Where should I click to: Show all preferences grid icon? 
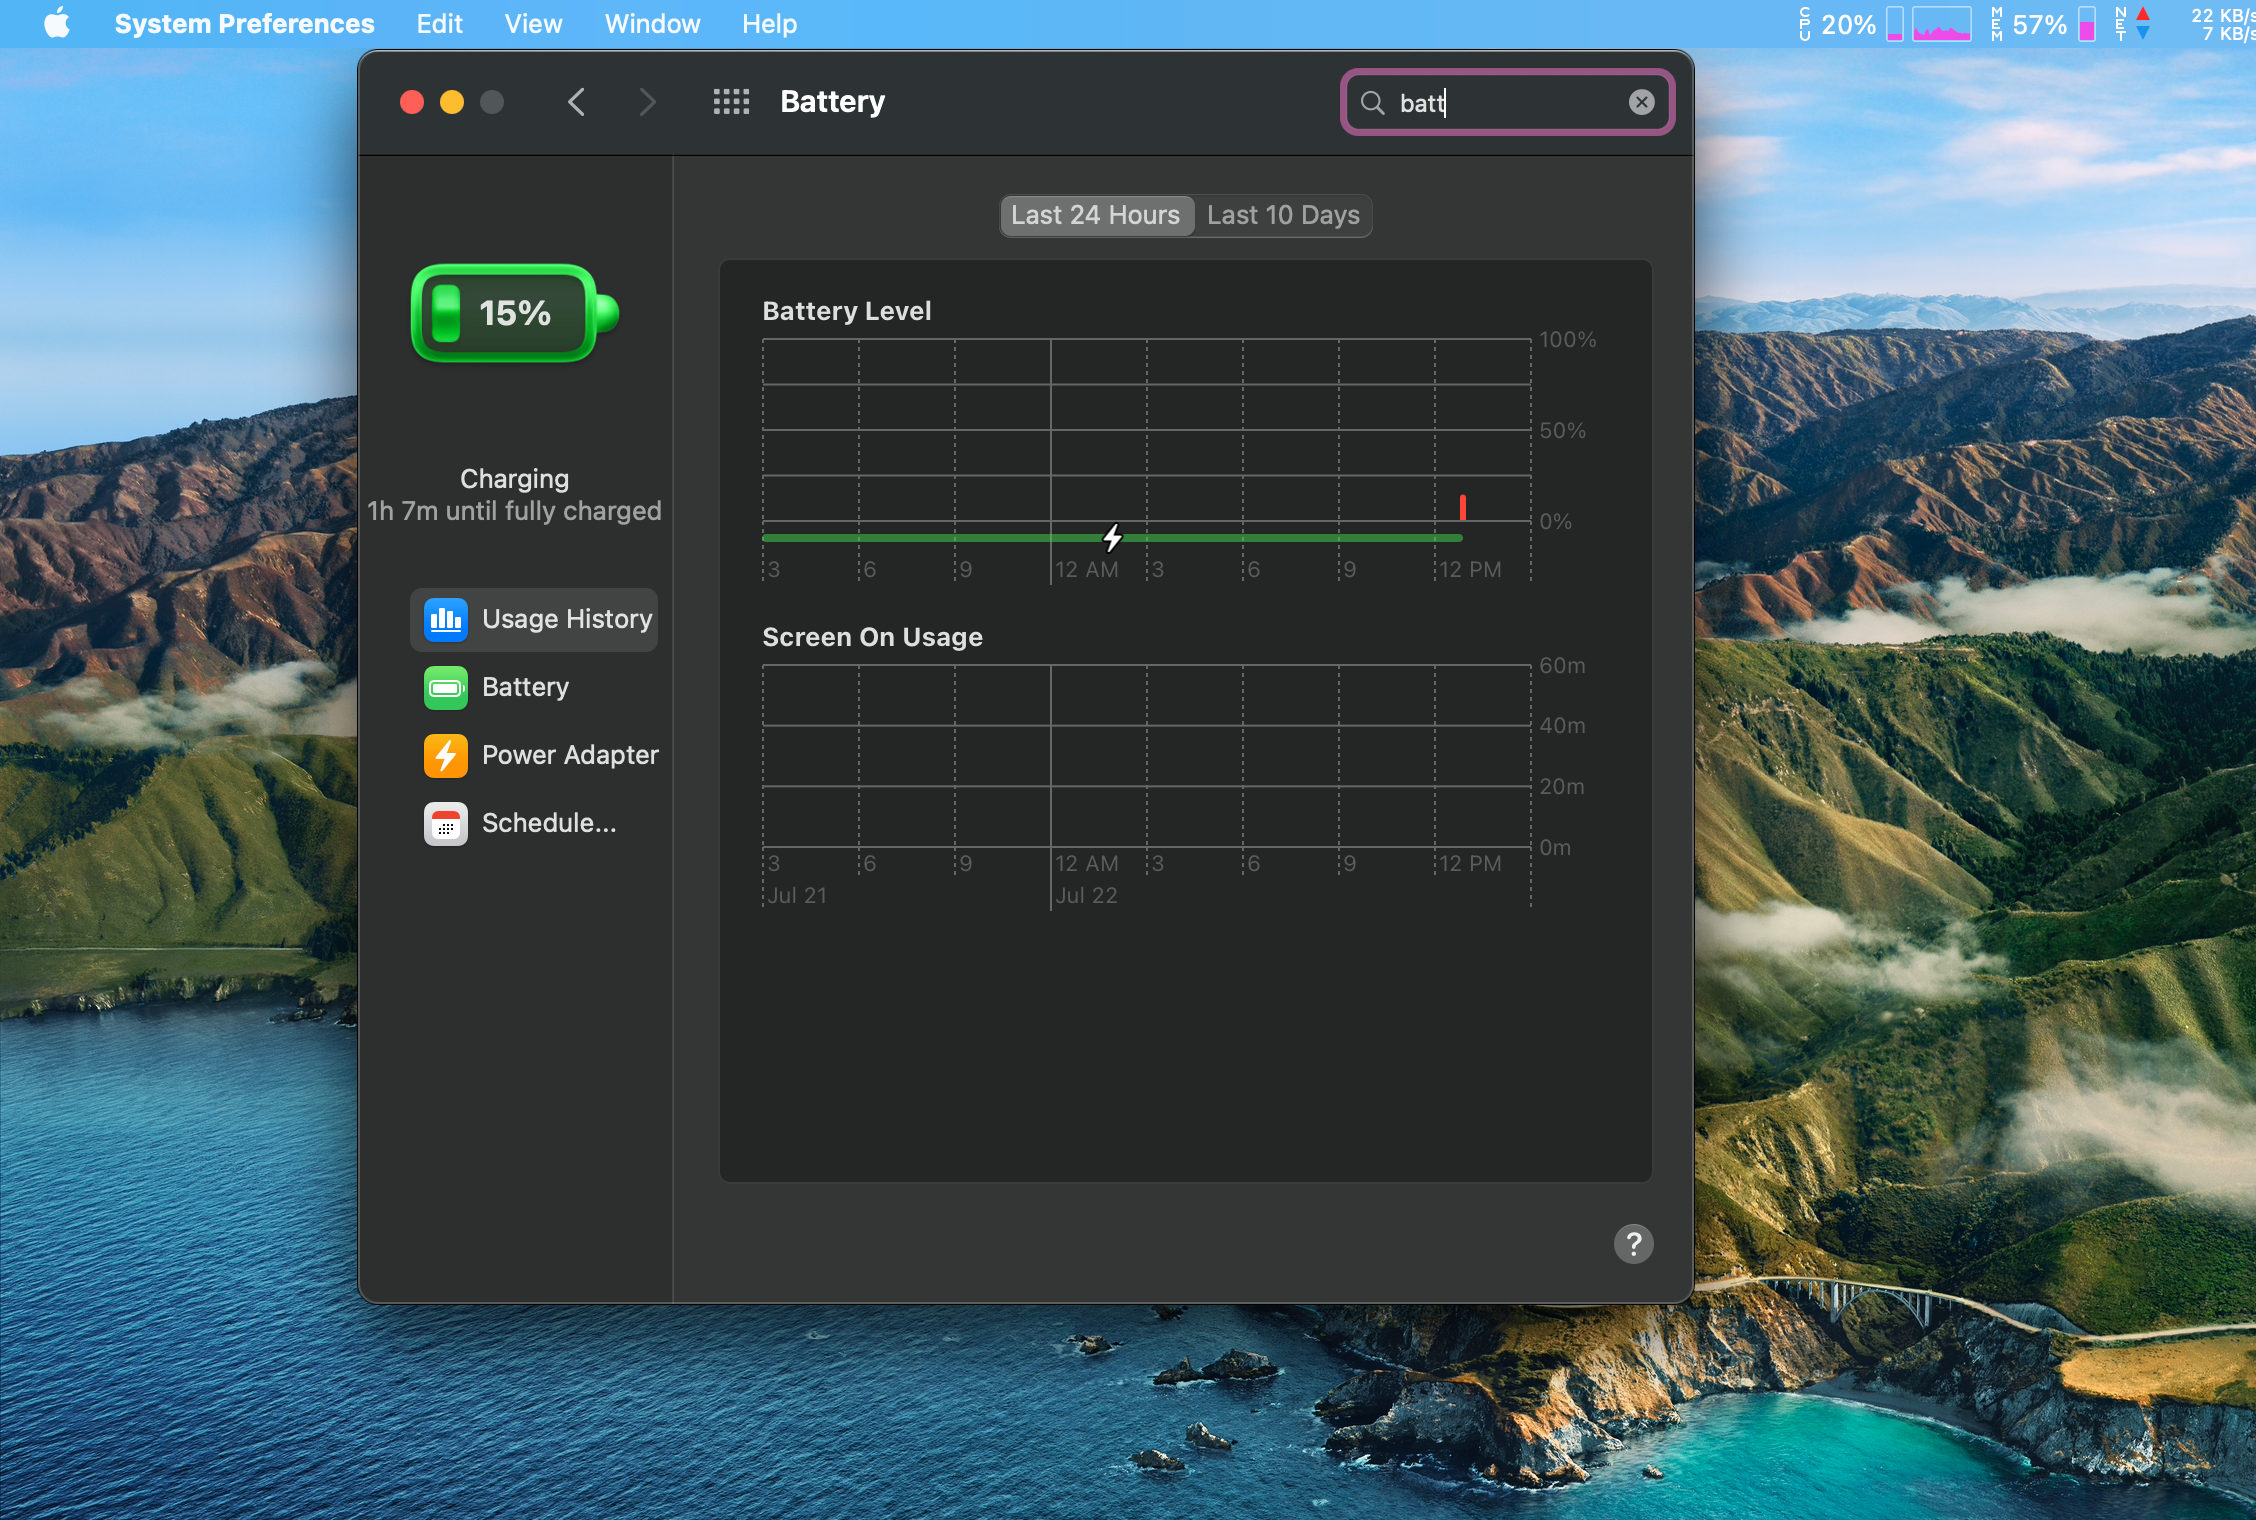731,102
